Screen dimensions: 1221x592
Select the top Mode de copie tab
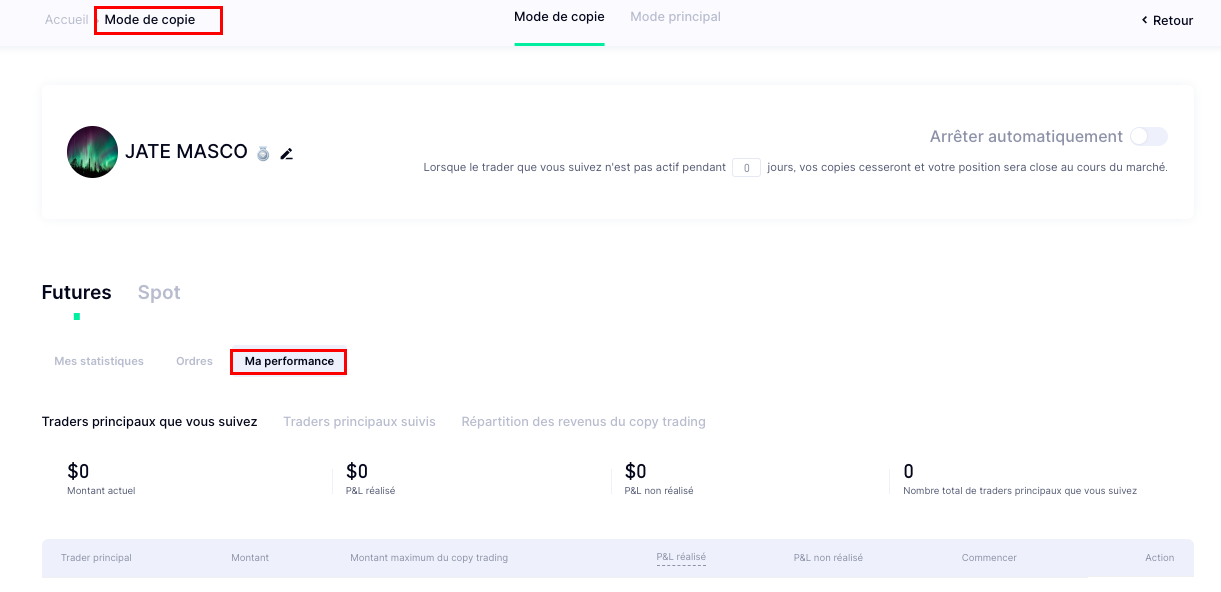coord(559,17)
